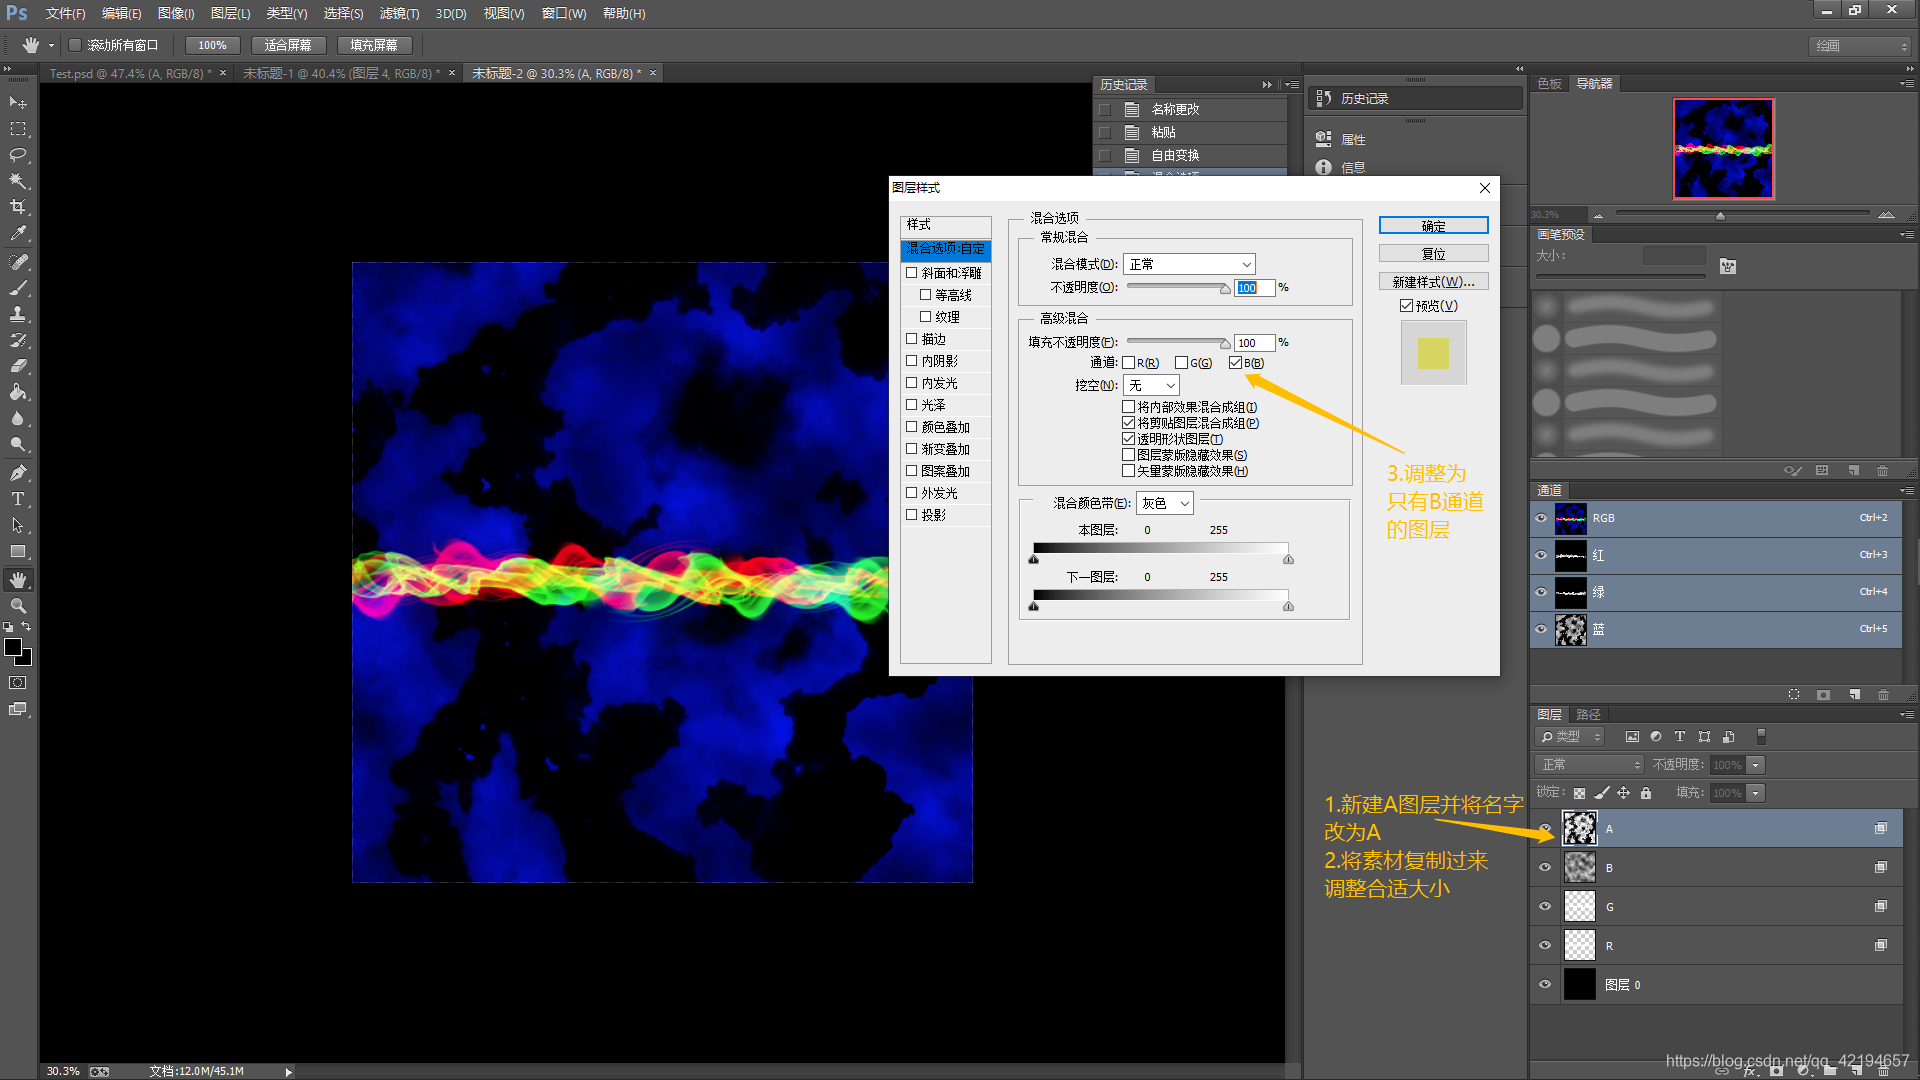Open the 挖空 knockout dropdown
Screen dimensions: 1920x1080
tap(1152, 385)
